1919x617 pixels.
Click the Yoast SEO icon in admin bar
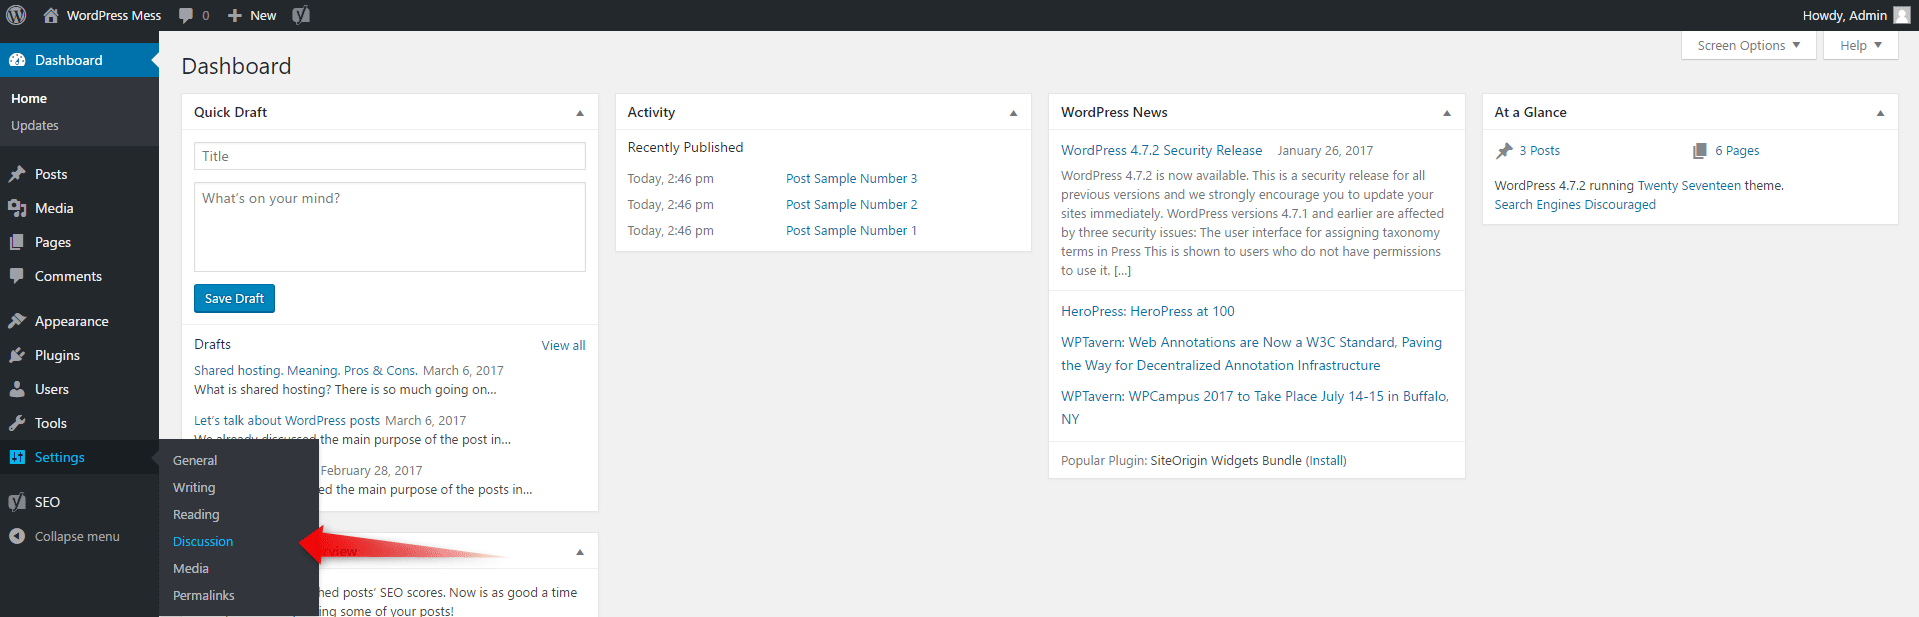coord(301,15)
